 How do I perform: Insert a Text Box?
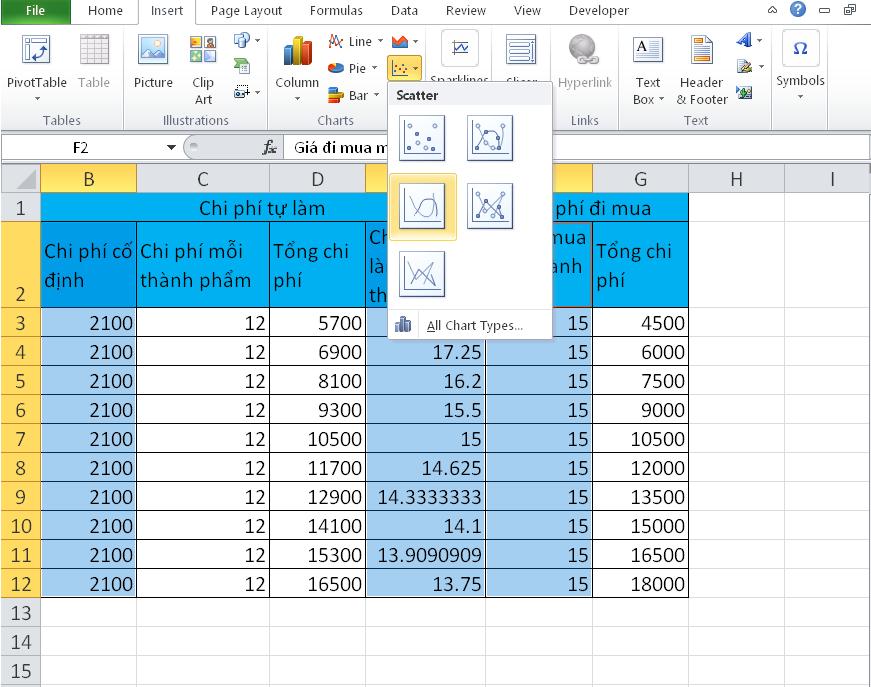[x=648, y=69]
